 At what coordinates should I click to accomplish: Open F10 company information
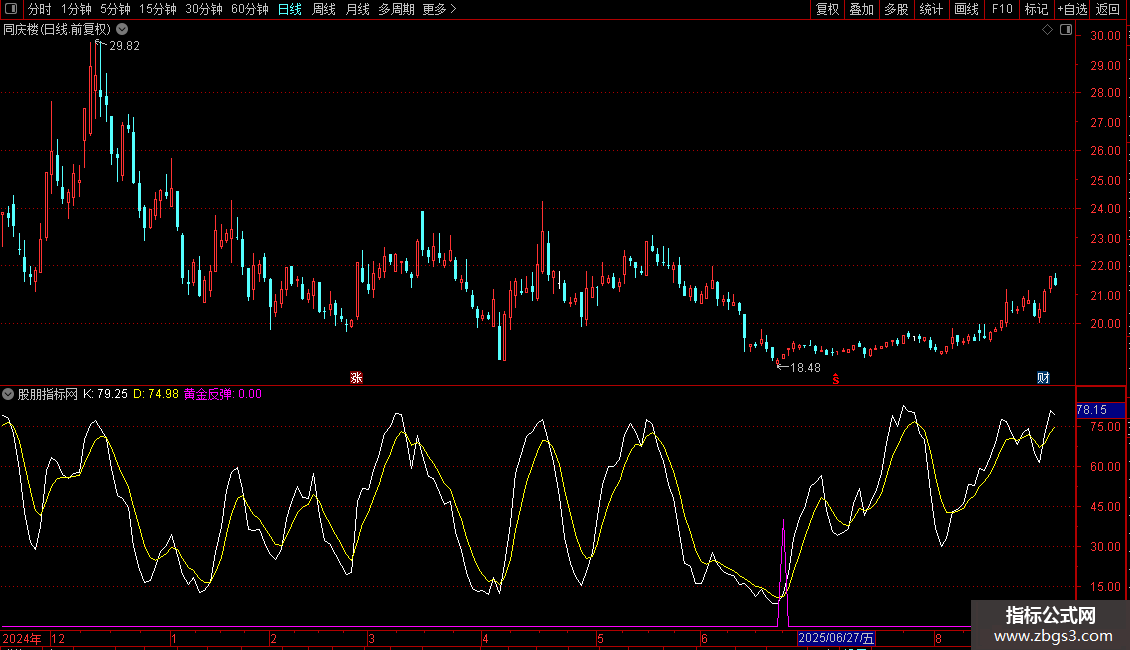(1002, 9)
